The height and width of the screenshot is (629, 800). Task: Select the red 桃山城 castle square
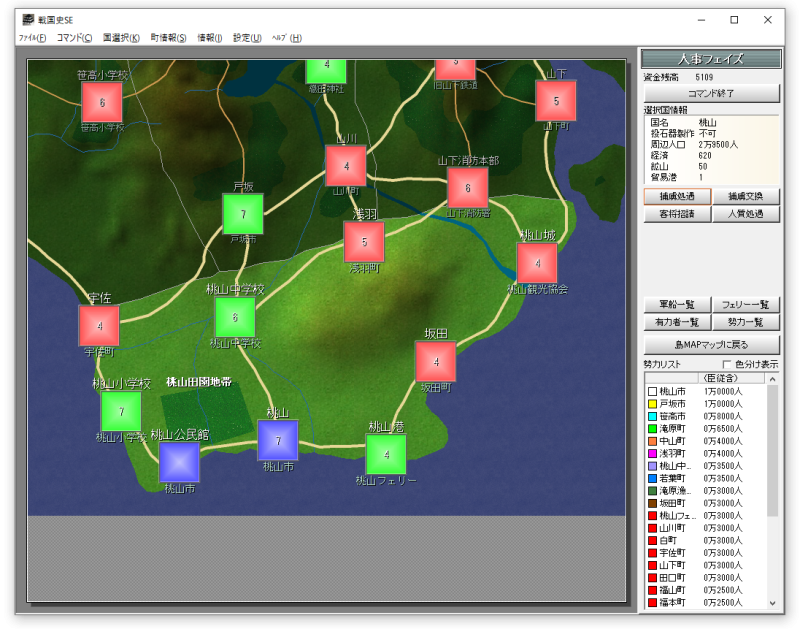537,263
